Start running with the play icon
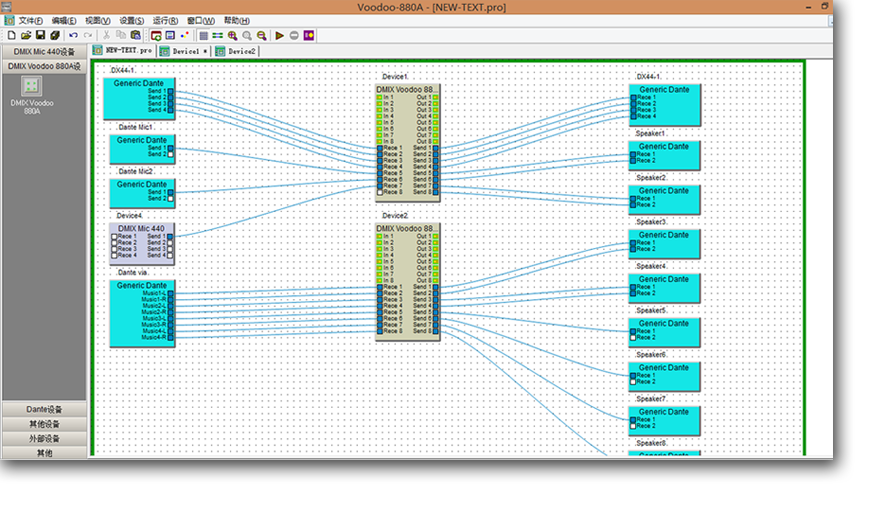 click(279, 35)
